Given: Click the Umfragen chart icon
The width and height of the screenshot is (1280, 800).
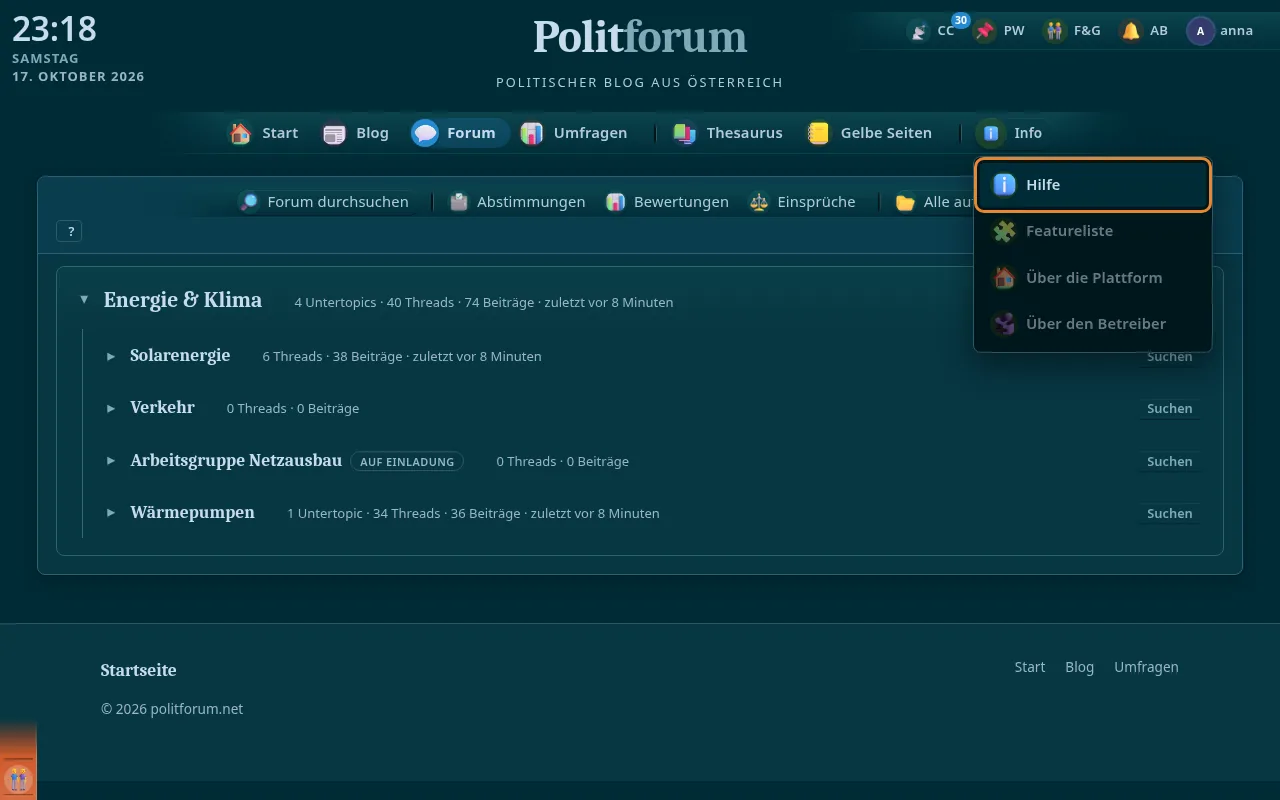Looking at the screenshot, I should click(532, 133).
